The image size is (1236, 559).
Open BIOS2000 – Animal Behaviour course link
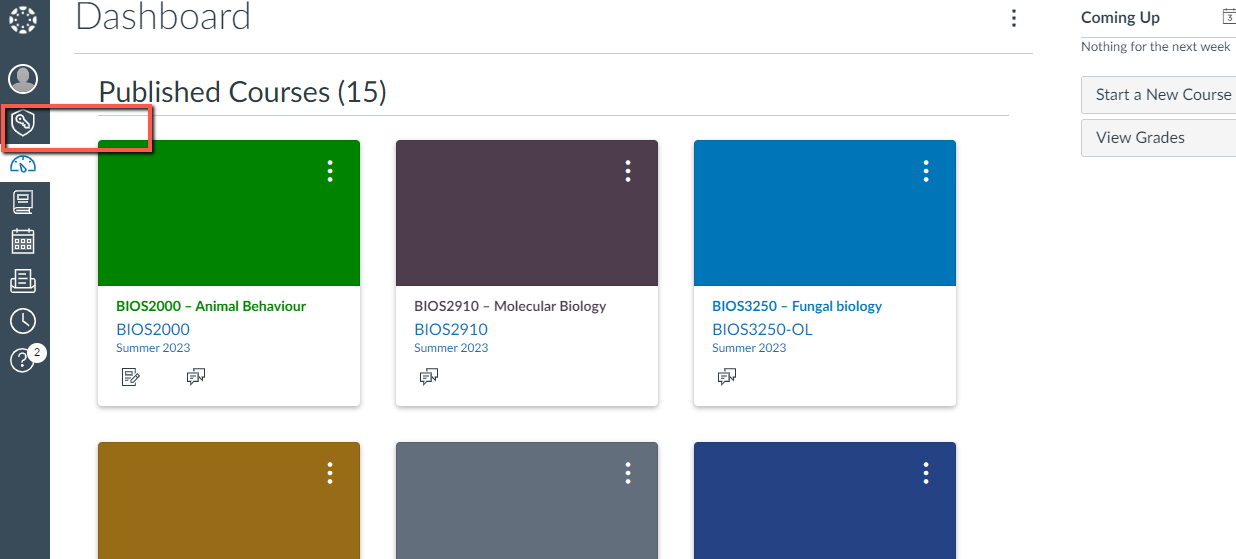[211, 306]
